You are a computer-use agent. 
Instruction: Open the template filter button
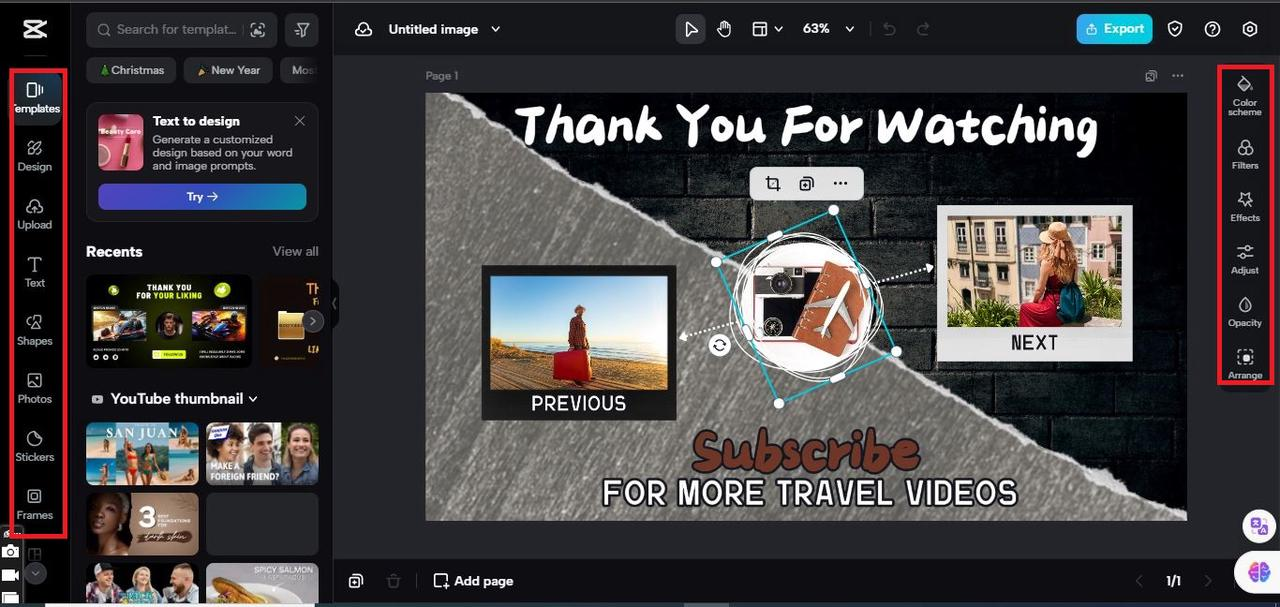click(302, 30)
